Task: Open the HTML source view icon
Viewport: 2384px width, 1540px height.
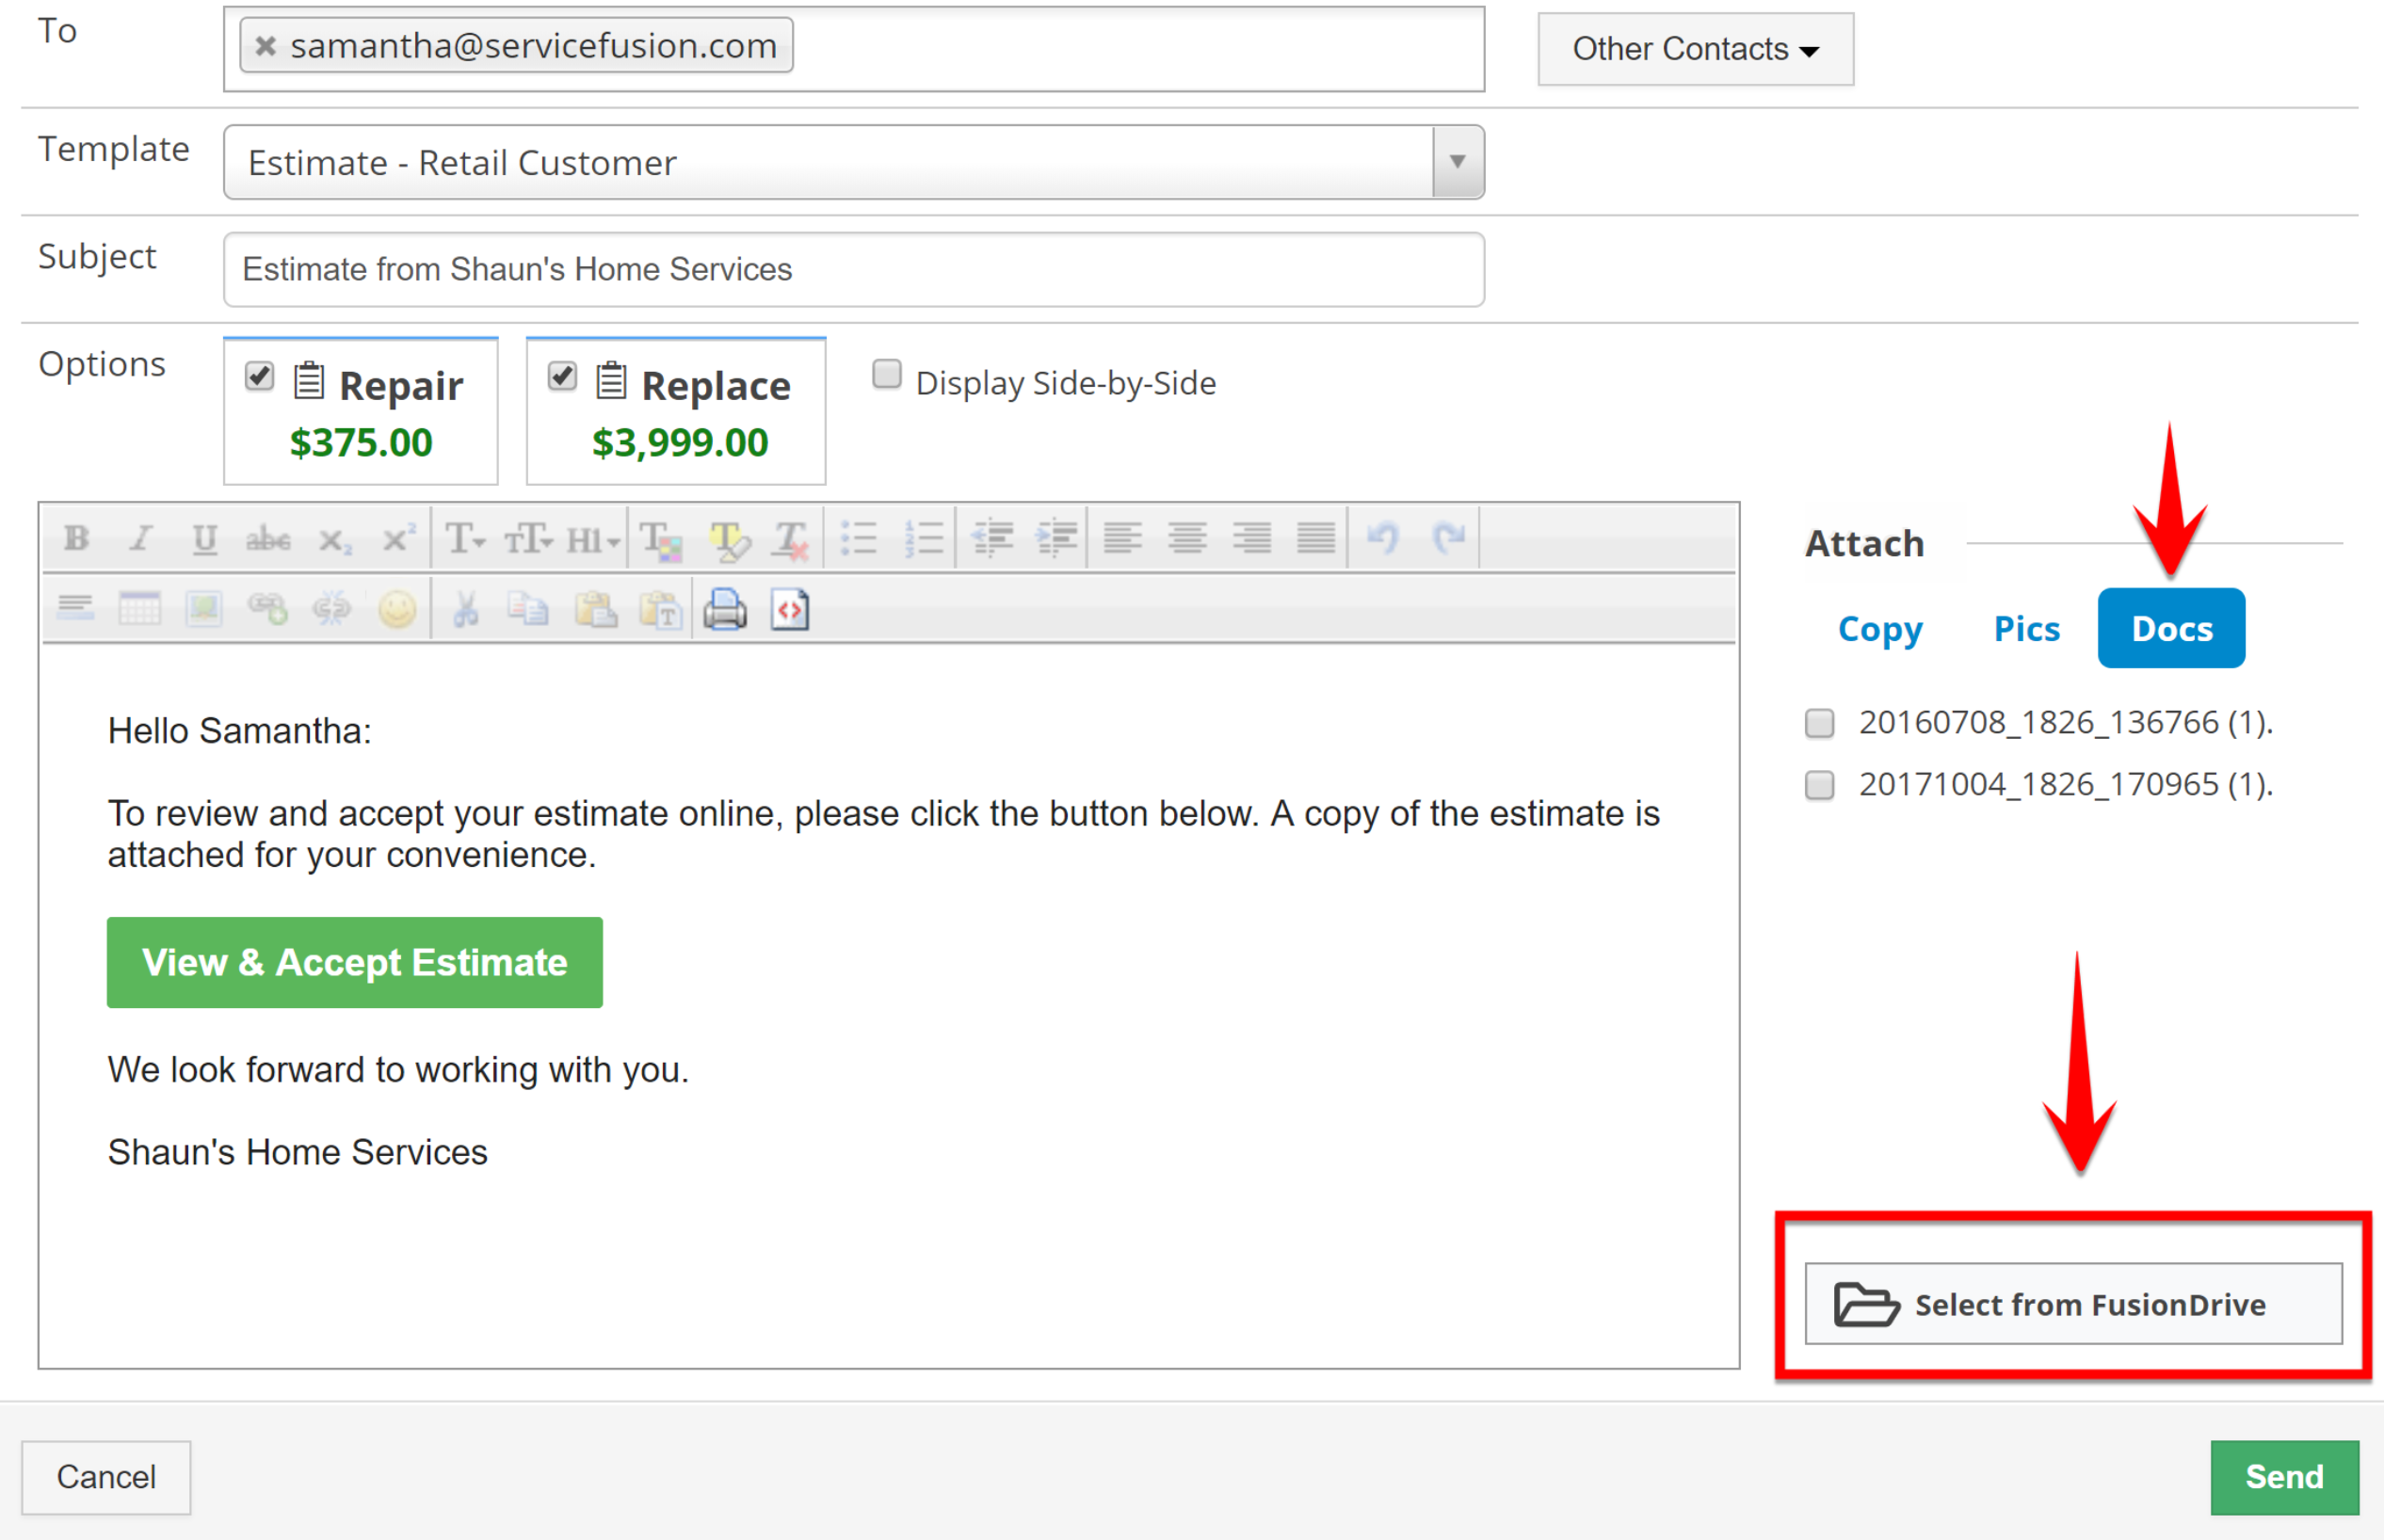Action: [790, 609]
